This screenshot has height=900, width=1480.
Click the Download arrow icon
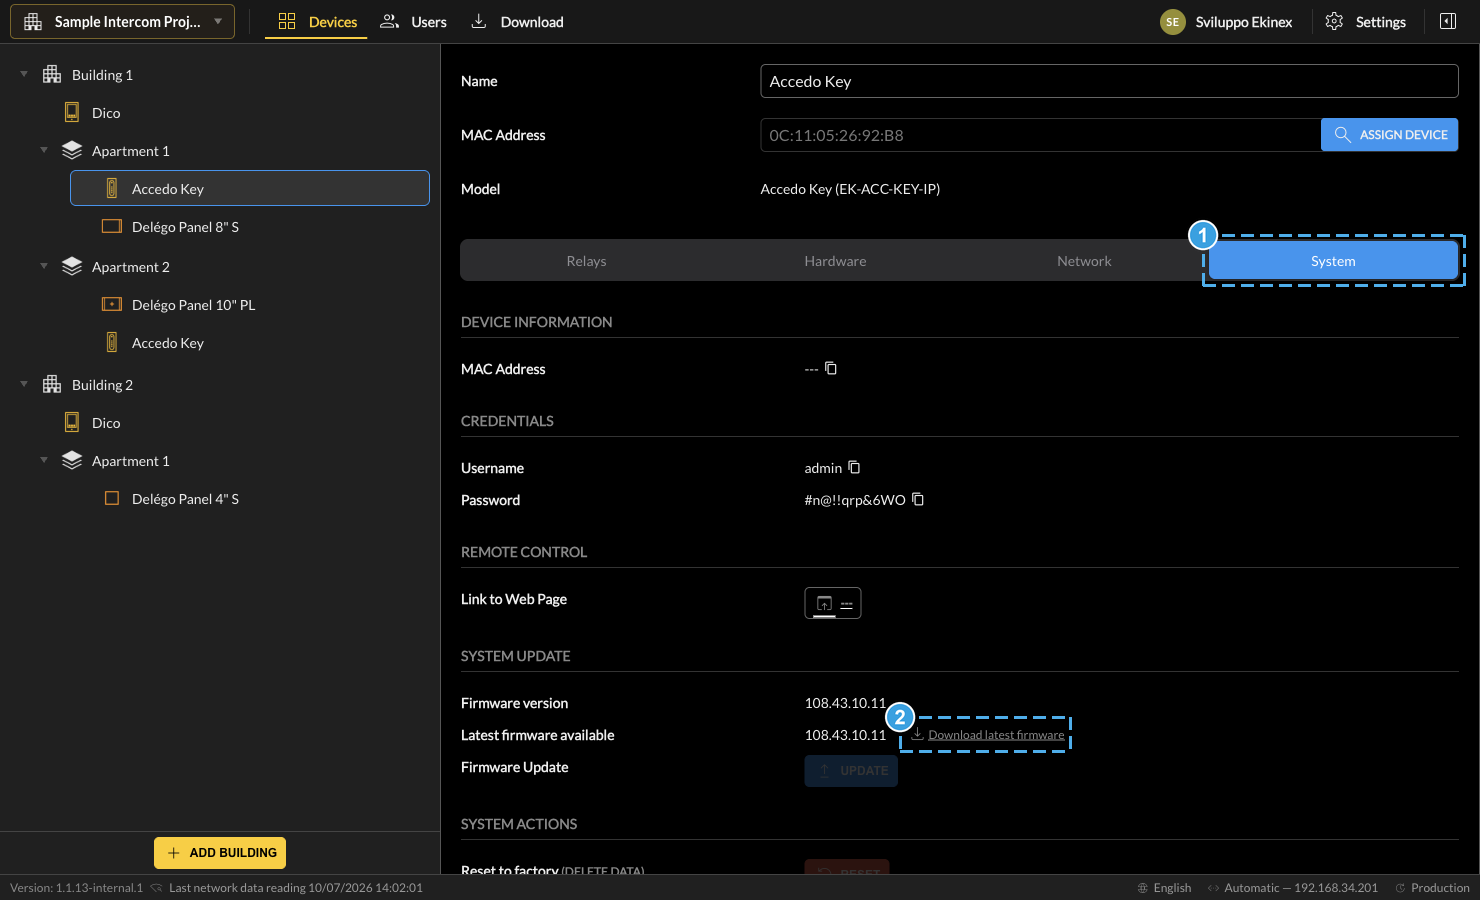coord(479,21)
